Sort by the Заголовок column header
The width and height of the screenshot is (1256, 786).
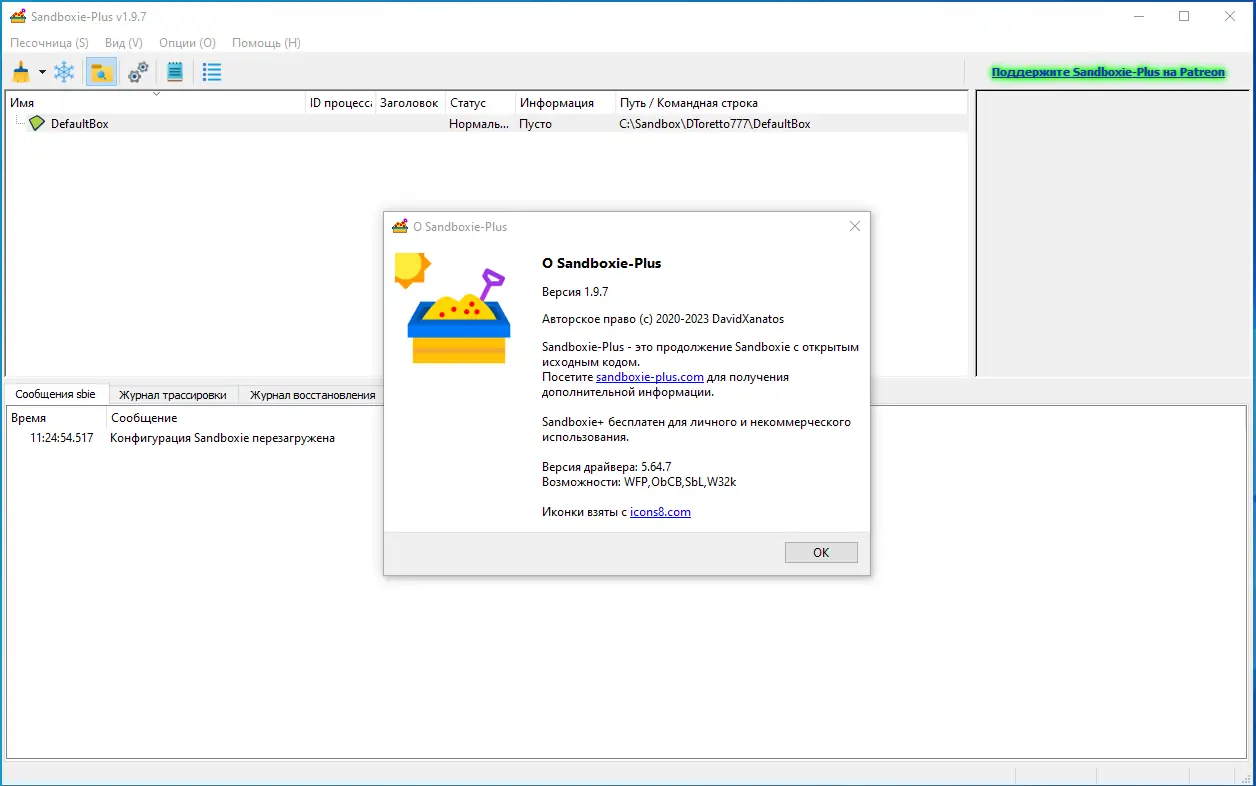tap(409, 102)
